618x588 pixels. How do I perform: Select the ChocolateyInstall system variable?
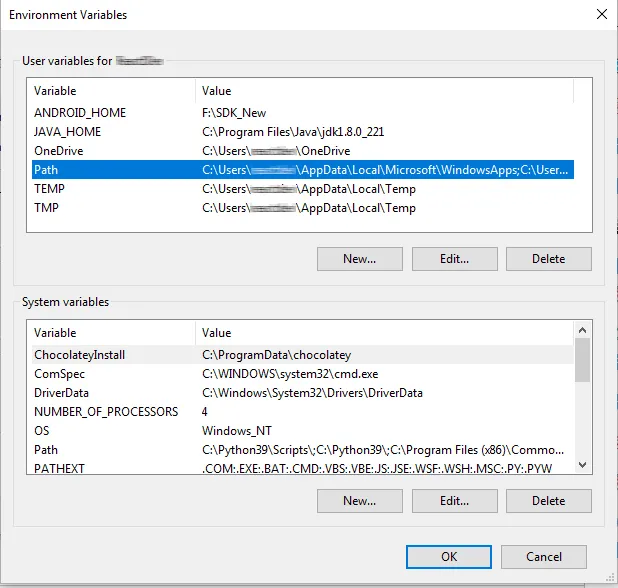(x=303, y=355)
